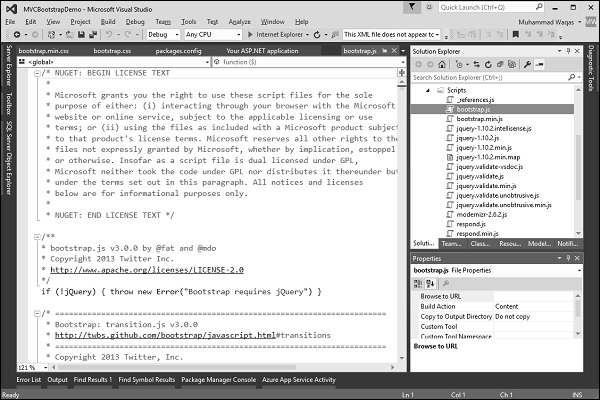Open the Analyze menu
The image size is (600, 400).
pyautogui.click(x=240, y=22)
